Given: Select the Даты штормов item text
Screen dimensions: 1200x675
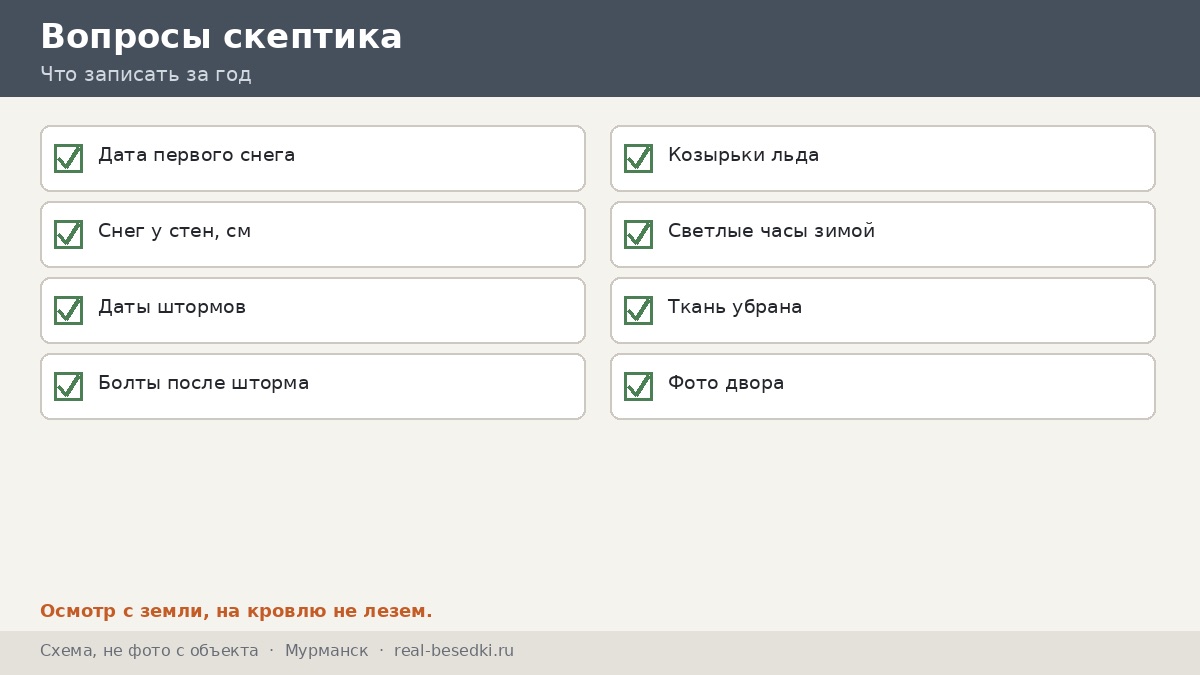Looking at the screenshot, I should pyautogui.click(x=172, y=308).
